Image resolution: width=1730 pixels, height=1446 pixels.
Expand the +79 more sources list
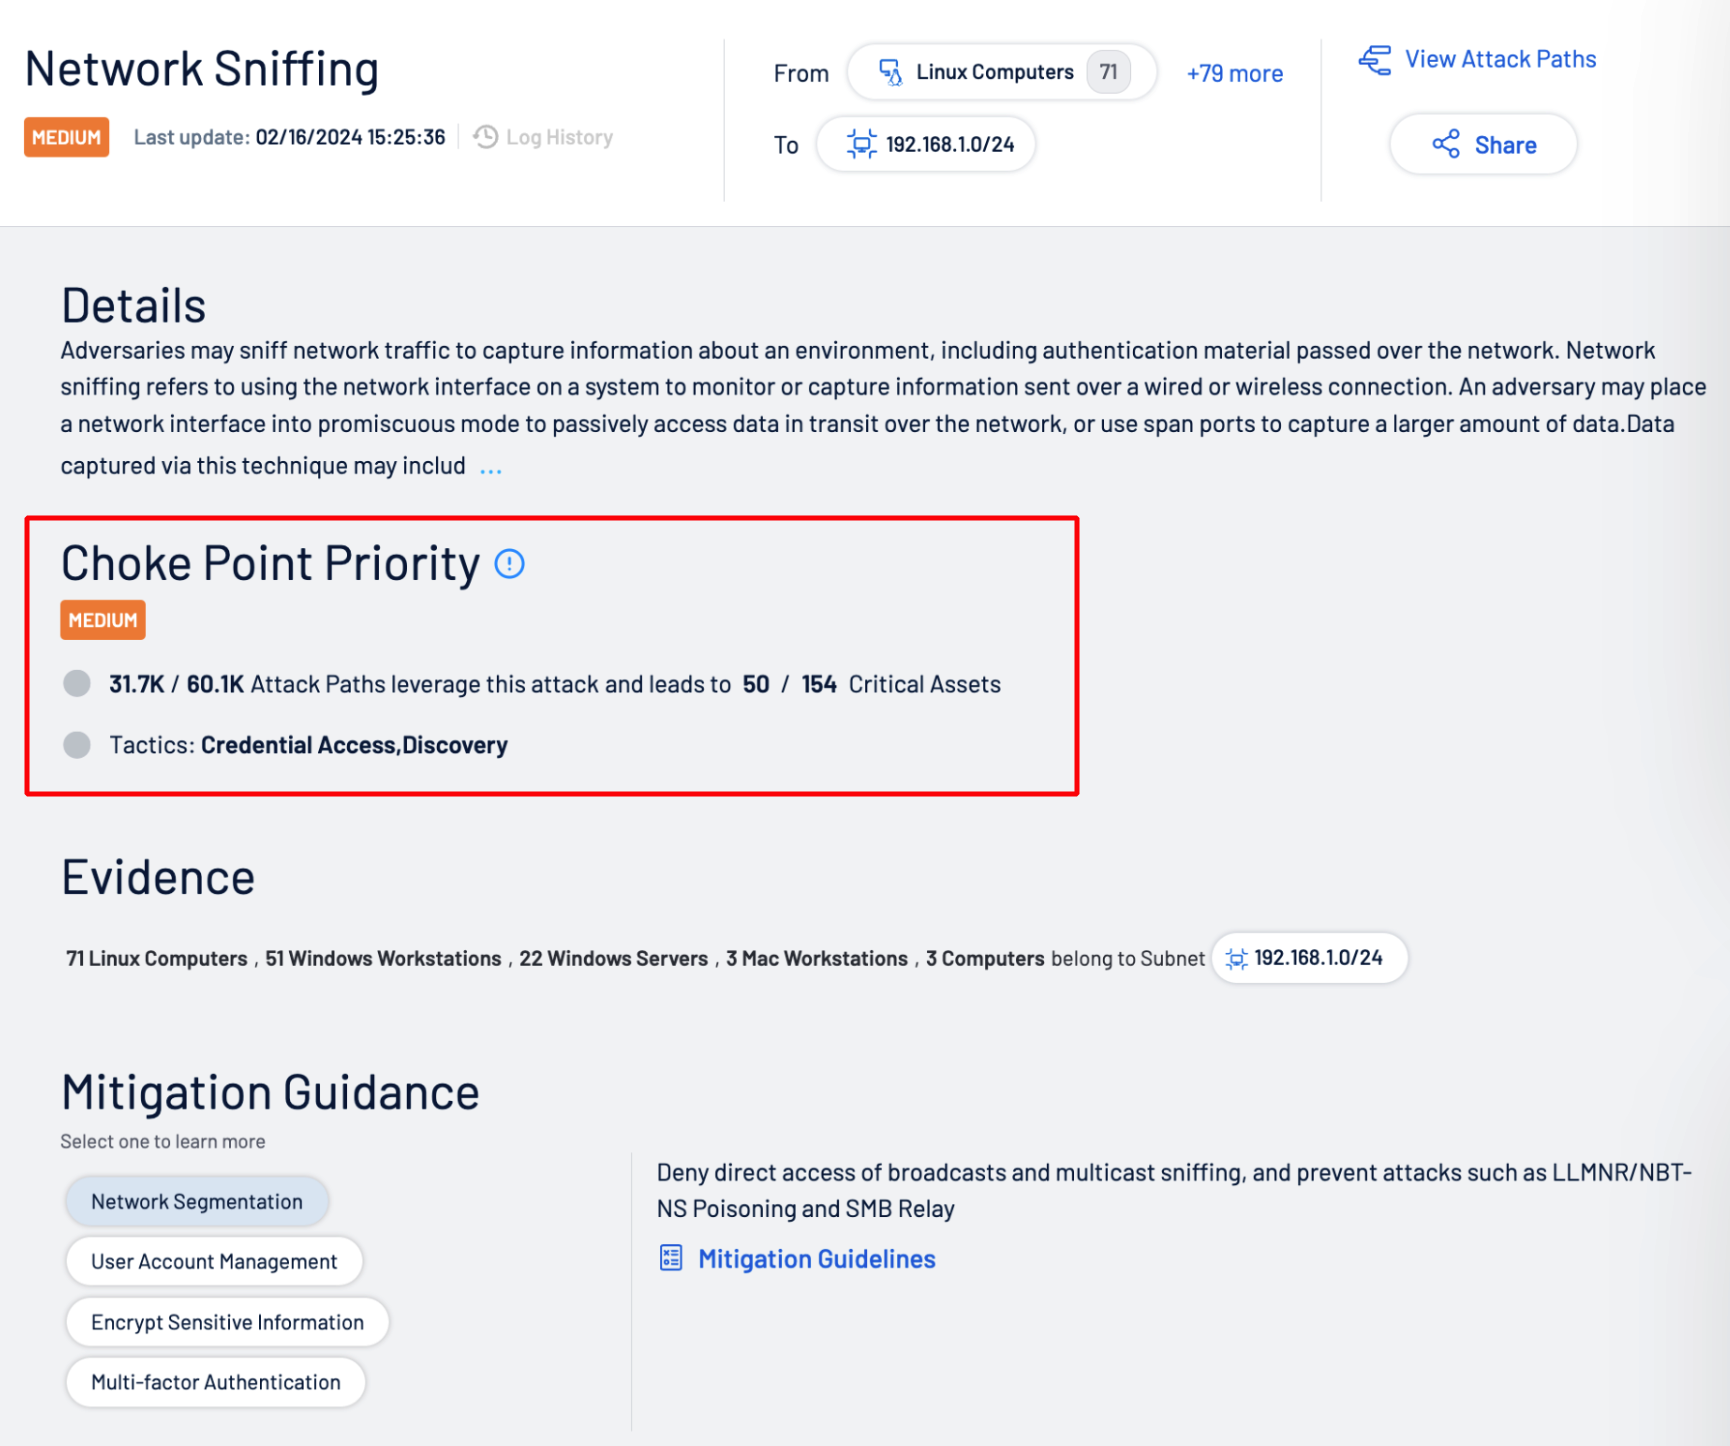click(x=1234, y=73)
